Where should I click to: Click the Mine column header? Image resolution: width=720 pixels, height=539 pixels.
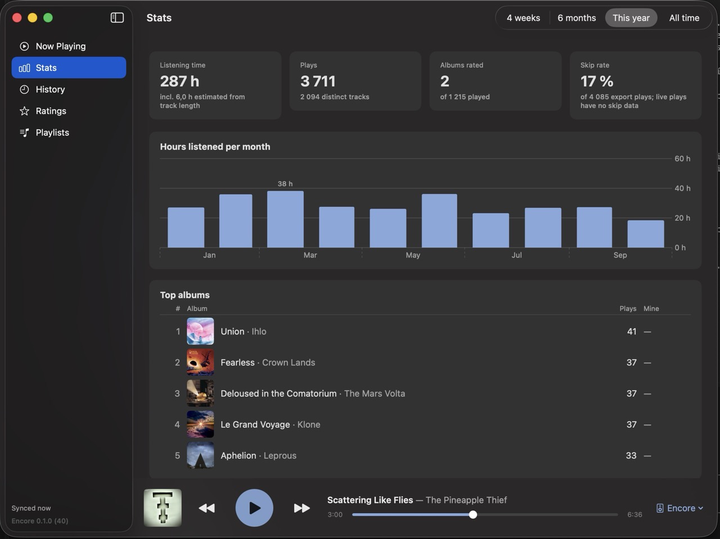[651, 309]
